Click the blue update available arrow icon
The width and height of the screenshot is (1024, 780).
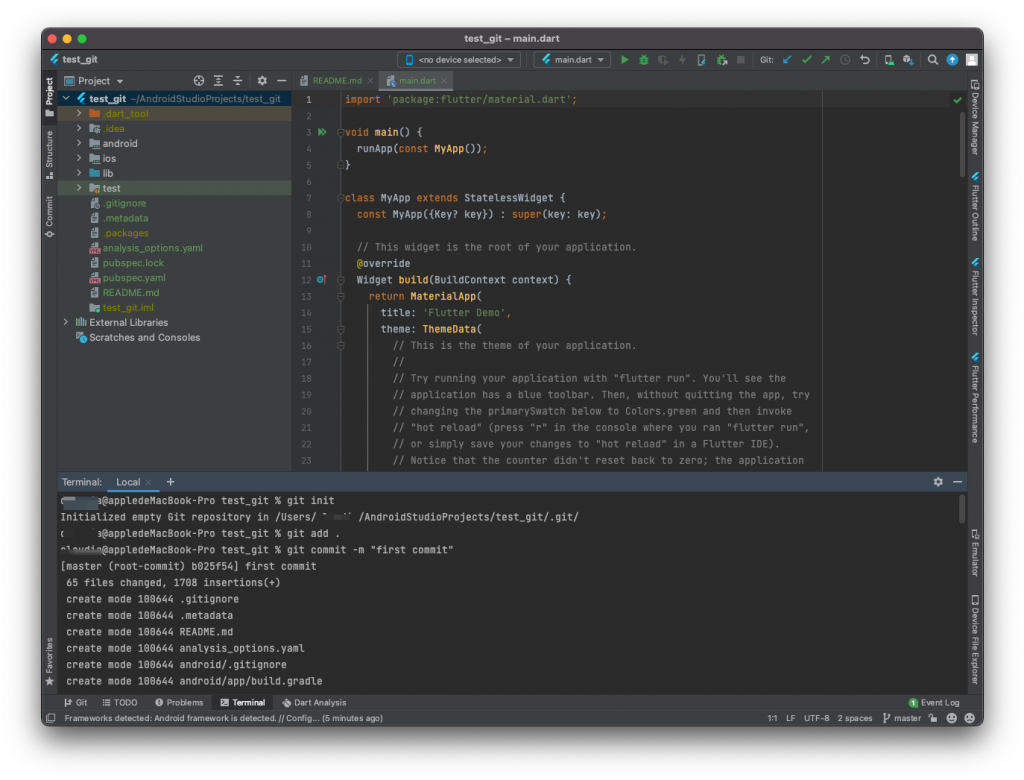pos(952,59)
